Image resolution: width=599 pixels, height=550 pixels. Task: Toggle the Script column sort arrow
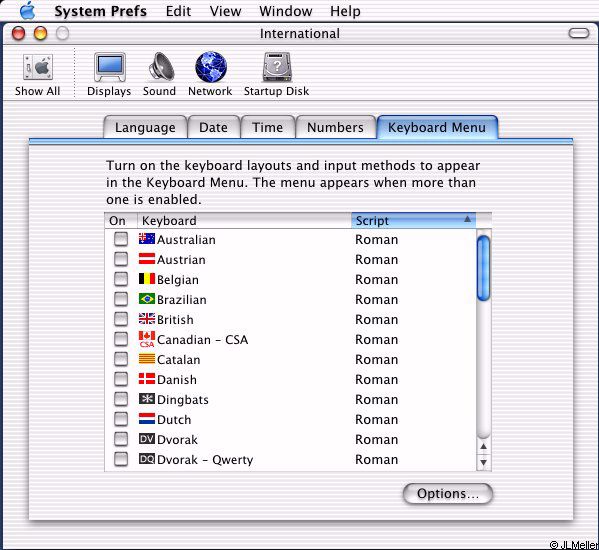point(467,219)
